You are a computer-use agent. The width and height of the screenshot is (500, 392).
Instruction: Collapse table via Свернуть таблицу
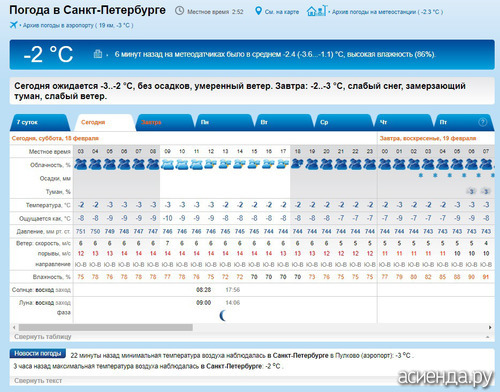pos(43,337)
